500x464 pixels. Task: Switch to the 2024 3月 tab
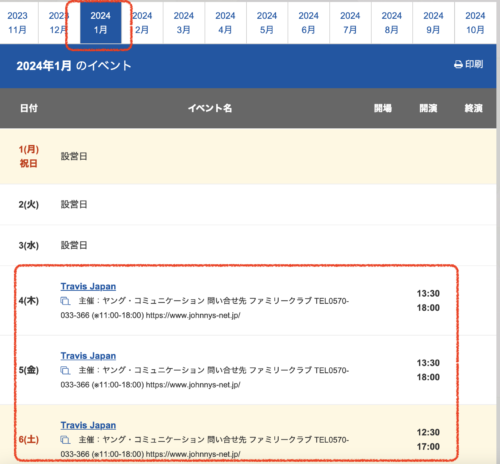click(x=184, y=23)
